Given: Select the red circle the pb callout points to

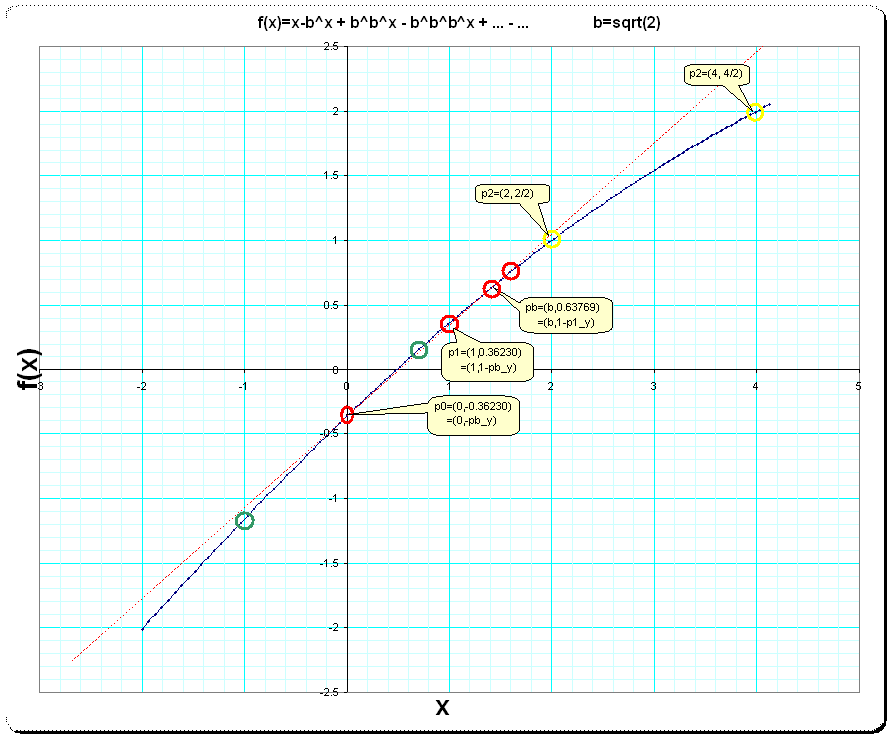Looking at the screenshot, I should pos(492,289).
